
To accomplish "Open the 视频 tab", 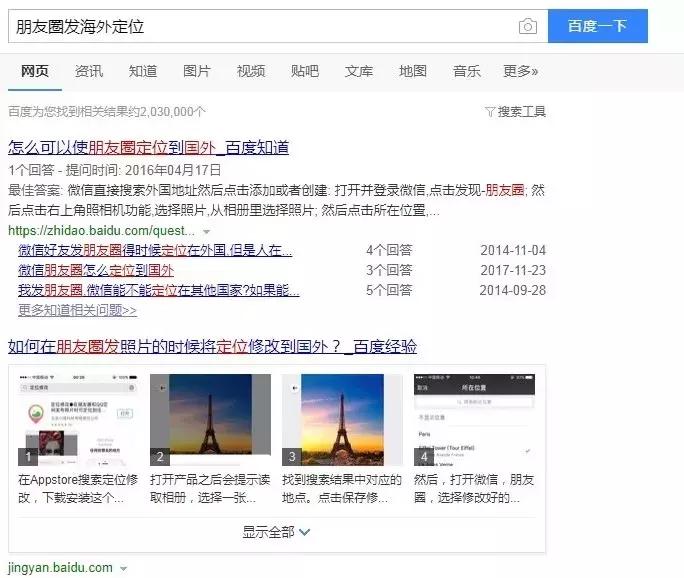I will pyautogui.click(x=251, y=71).
